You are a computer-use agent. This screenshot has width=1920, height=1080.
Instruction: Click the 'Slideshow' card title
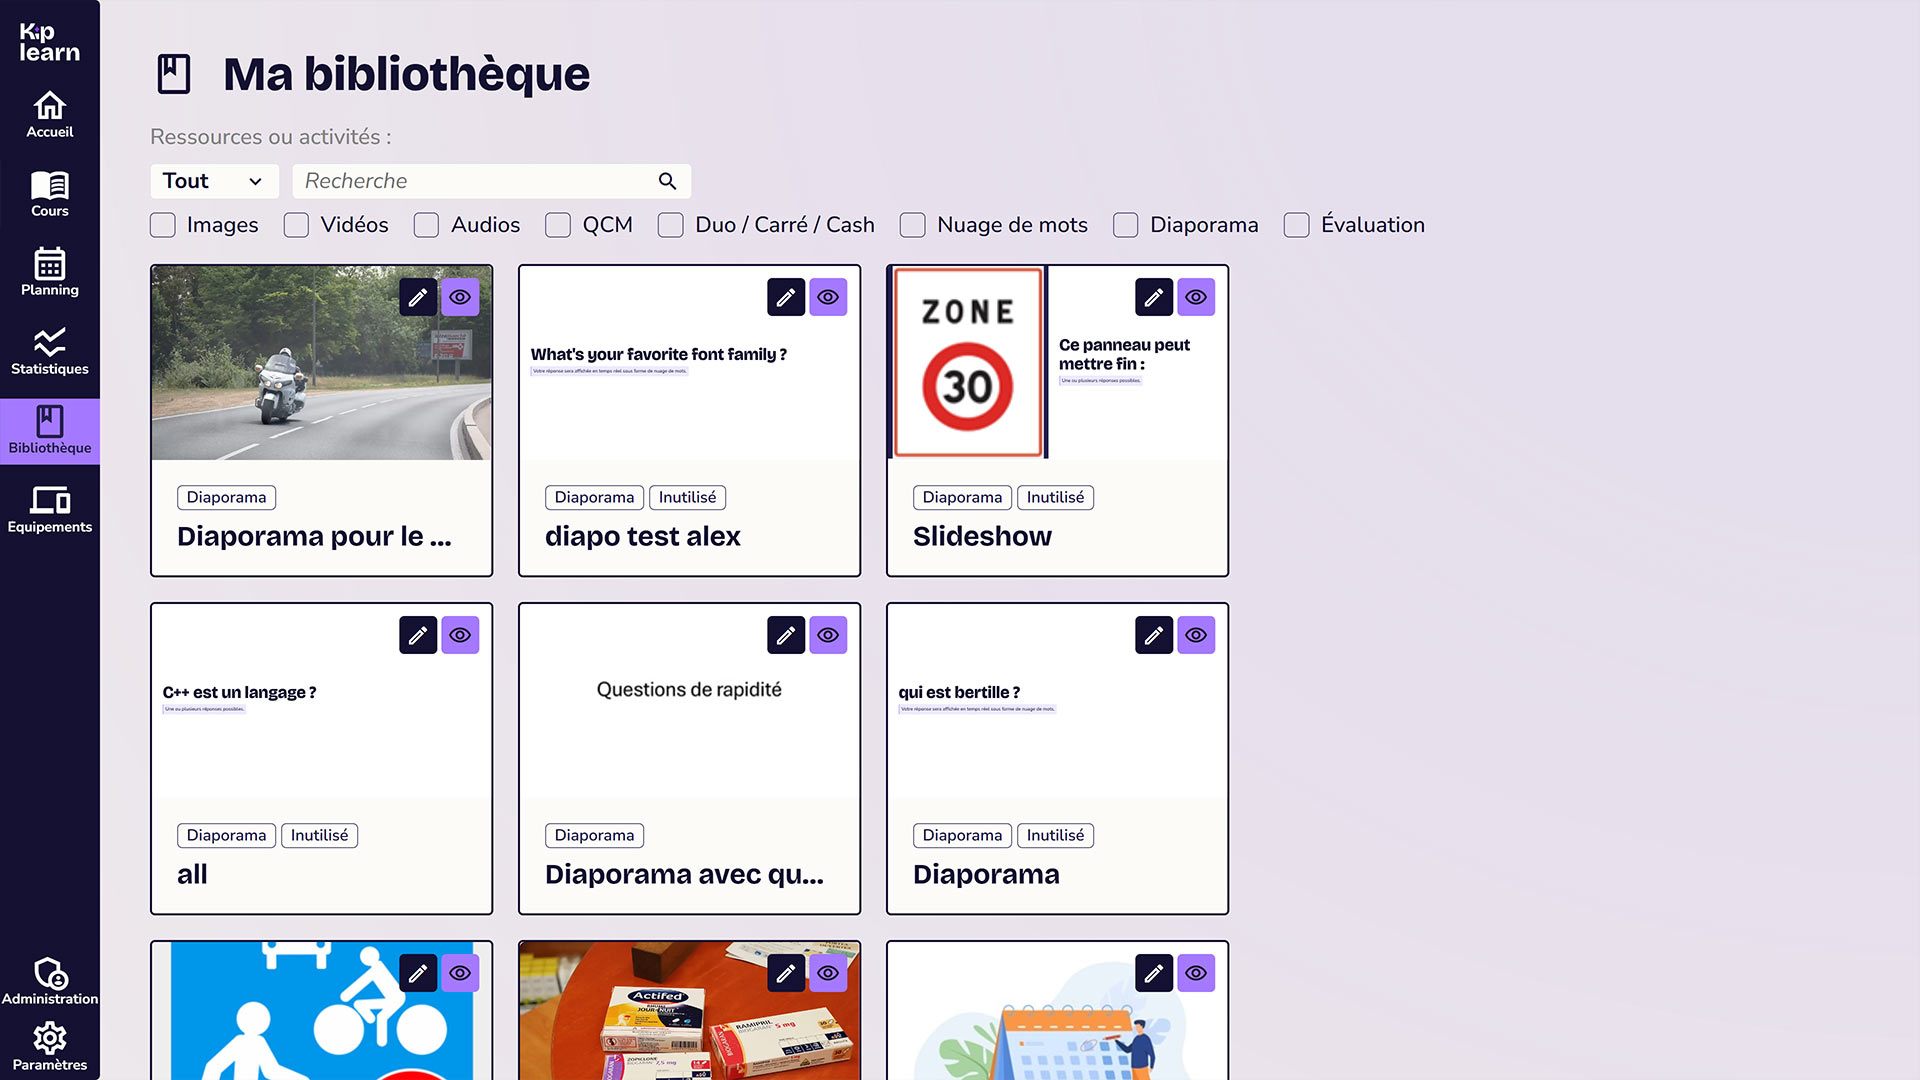982,537
